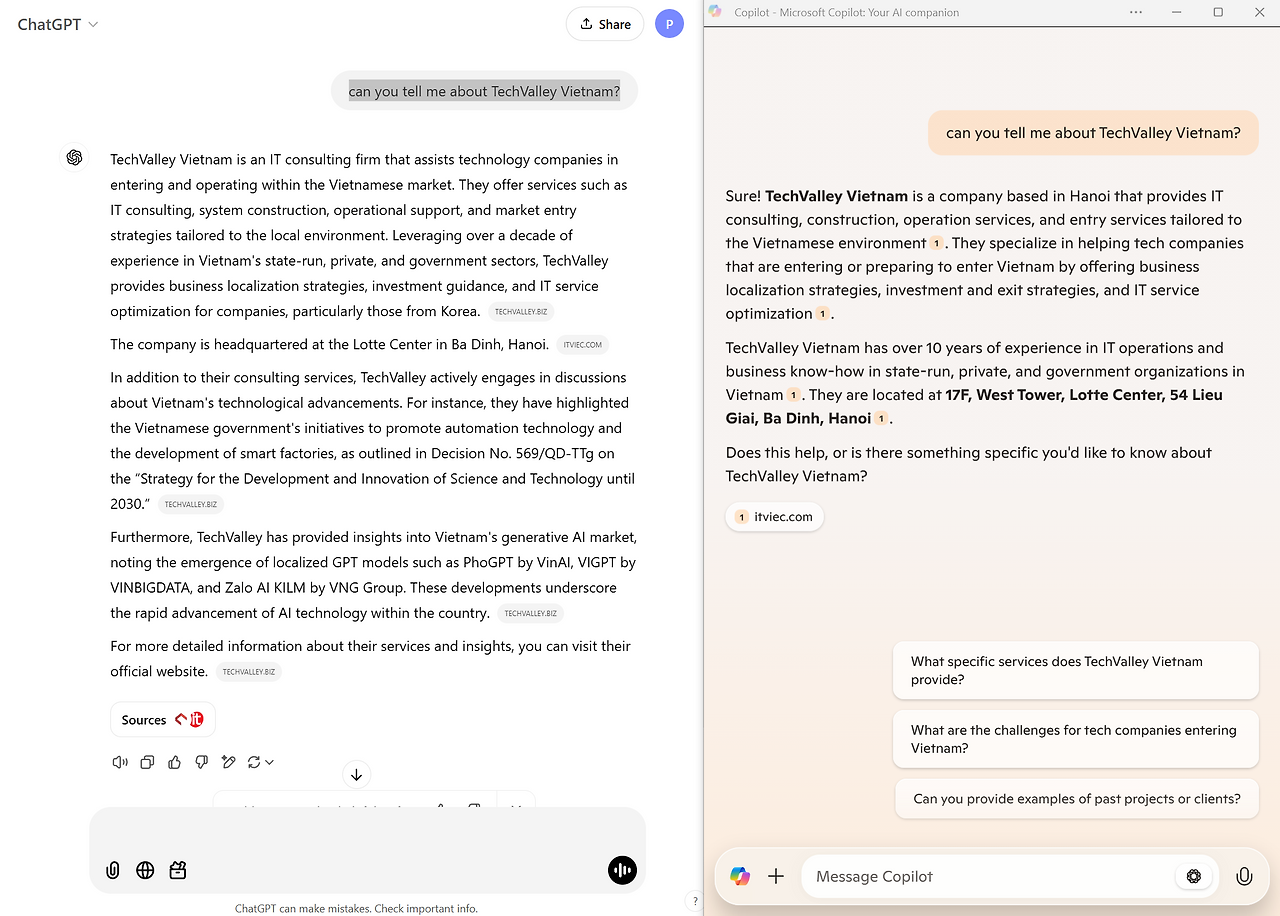Open the ChatGPT model selector dropdown
The height and width of the screenshot is (916, 1280).
57,23
